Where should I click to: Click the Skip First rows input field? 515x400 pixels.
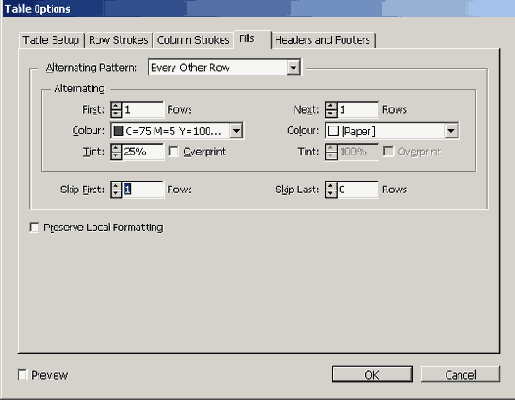(x=143, y=190)
